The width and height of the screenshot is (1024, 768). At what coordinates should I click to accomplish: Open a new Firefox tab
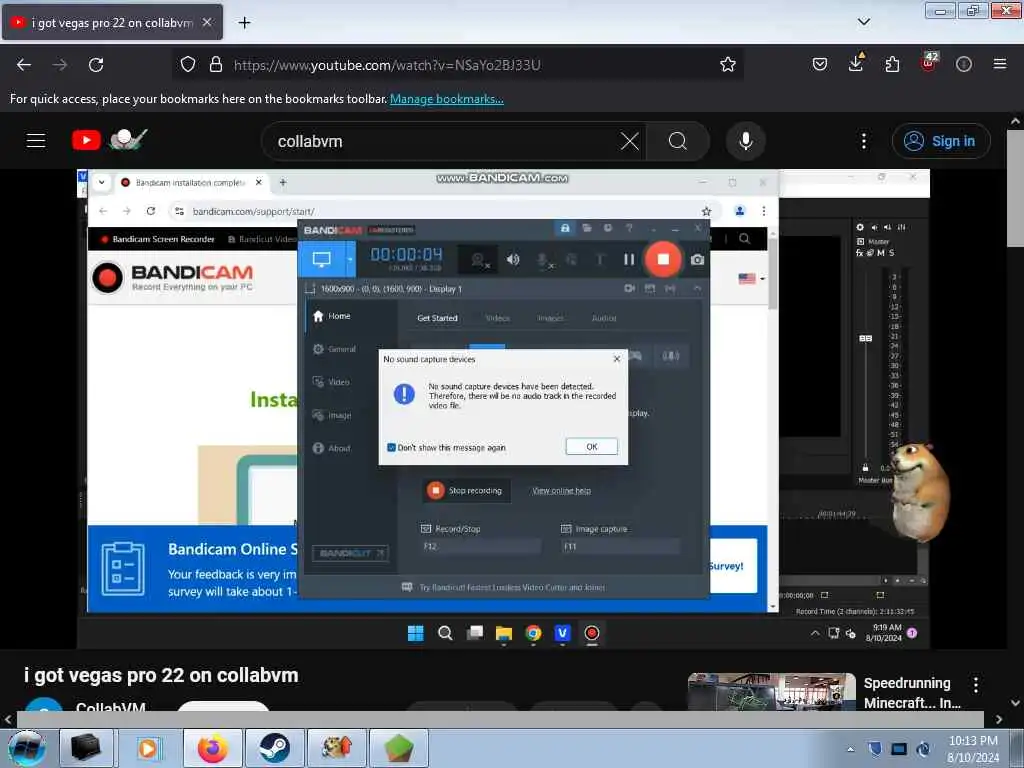[244, 23]
